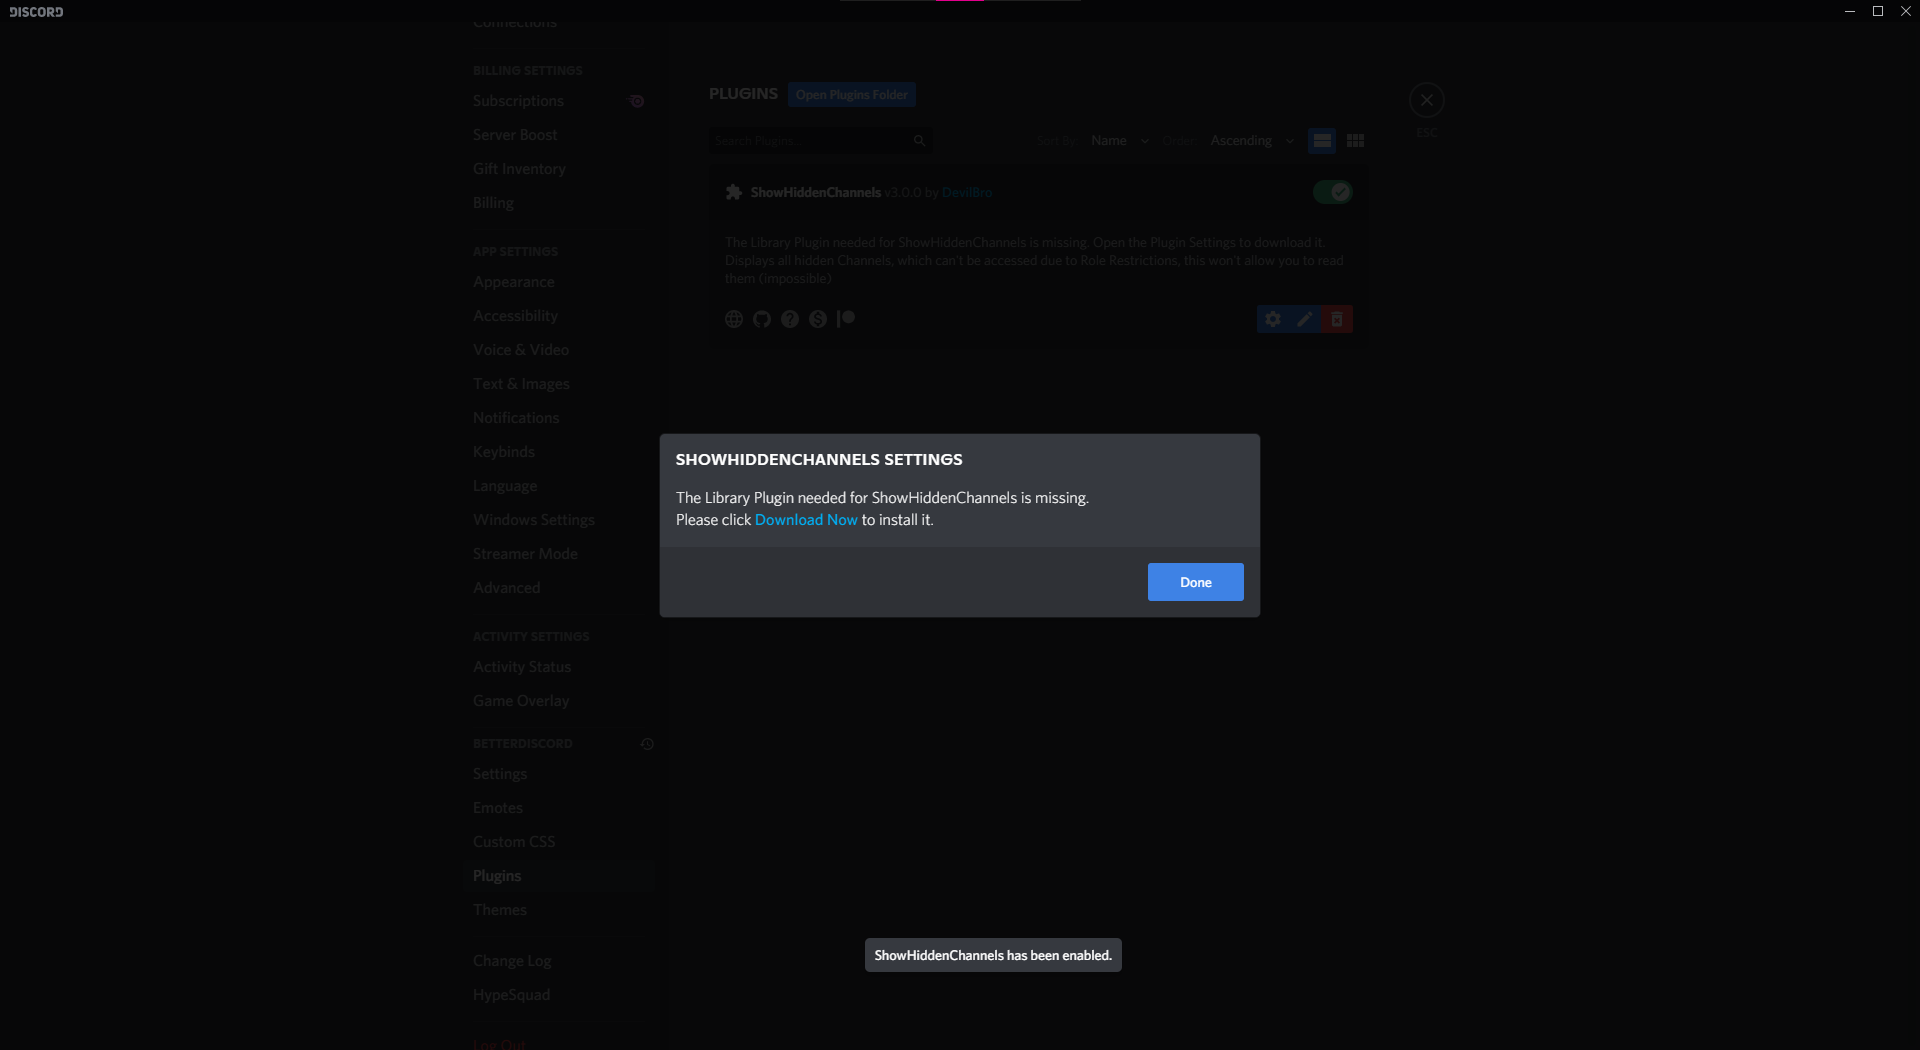Click the BetterDiscord update indicator icon
The height and width of the screenshot is (1050, 1920).
pyautogui.click(x=647, y=743)
